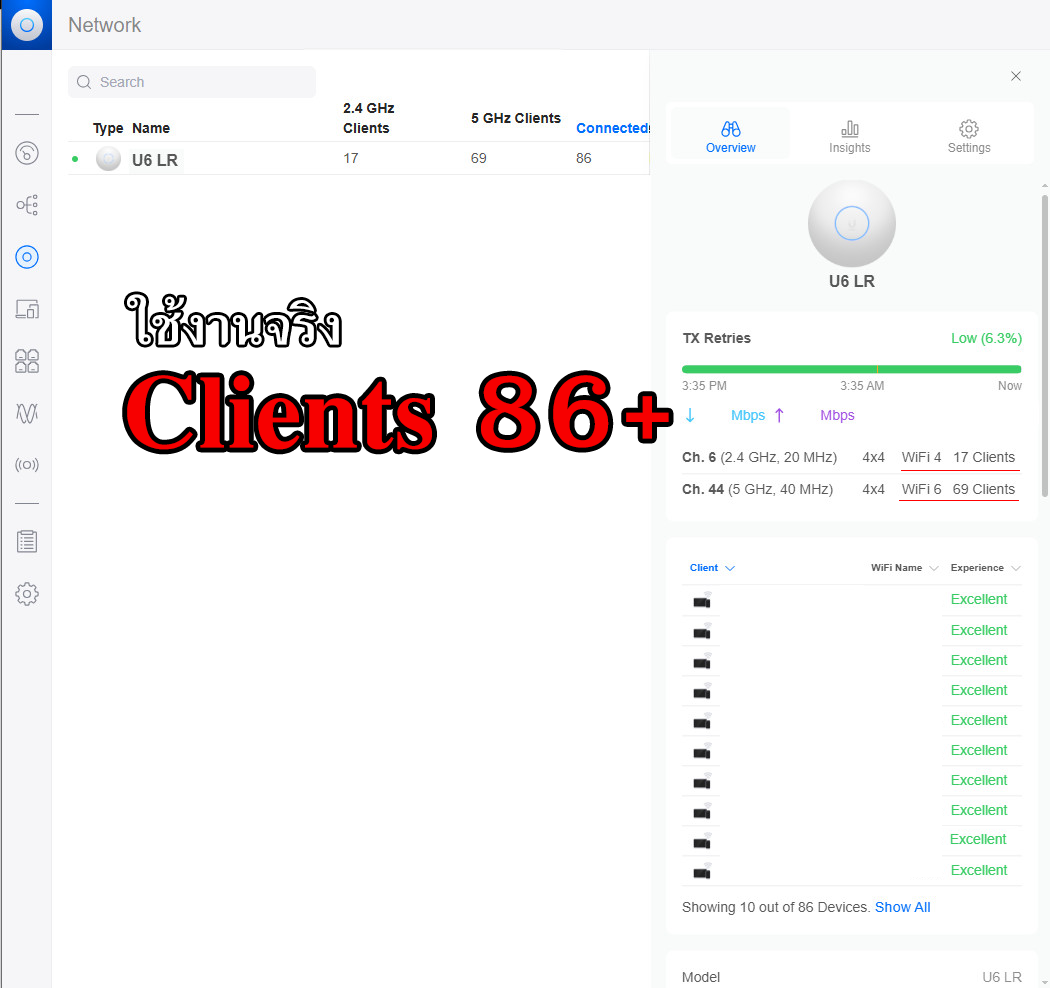Open the Radios broadcast icon in sidebar

(27, 465)
